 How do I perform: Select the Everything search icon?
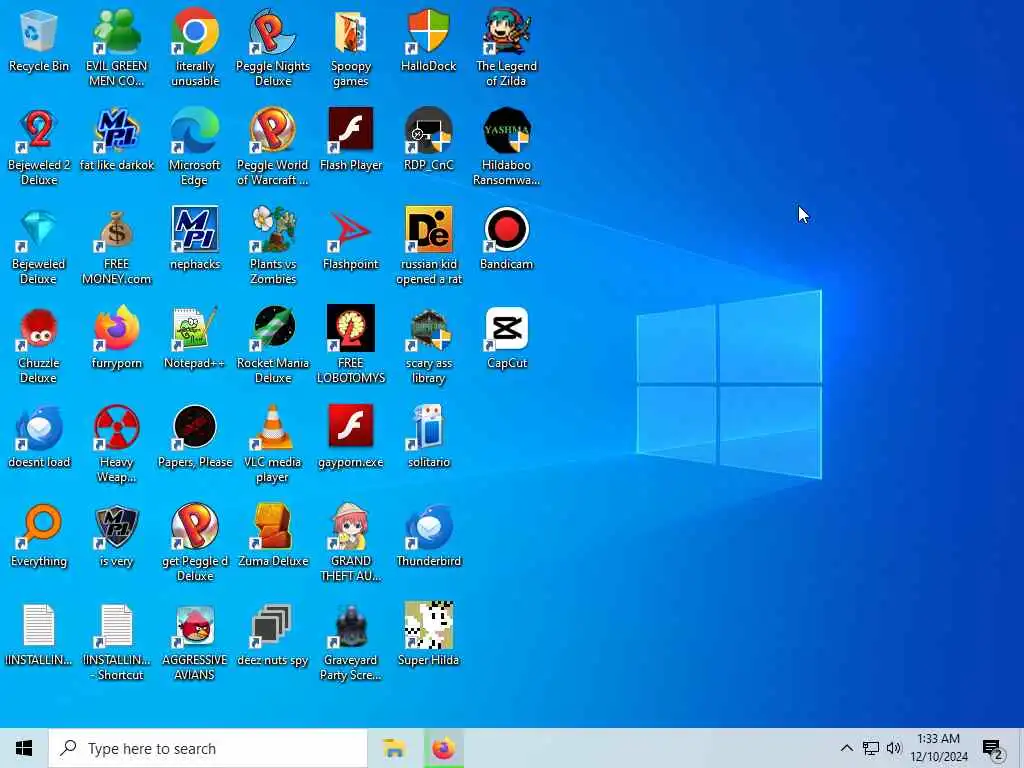tap(39, 536)
